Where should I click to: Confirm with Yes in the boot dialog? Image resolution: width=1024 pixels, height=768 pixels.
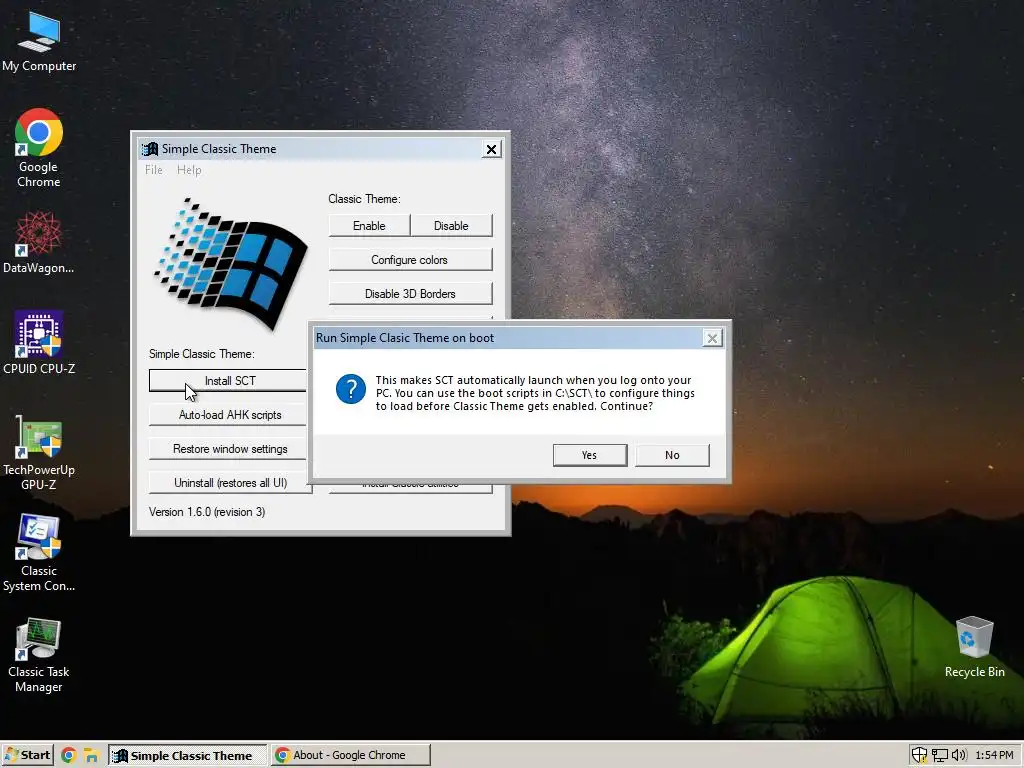click(x=590, y=455)
